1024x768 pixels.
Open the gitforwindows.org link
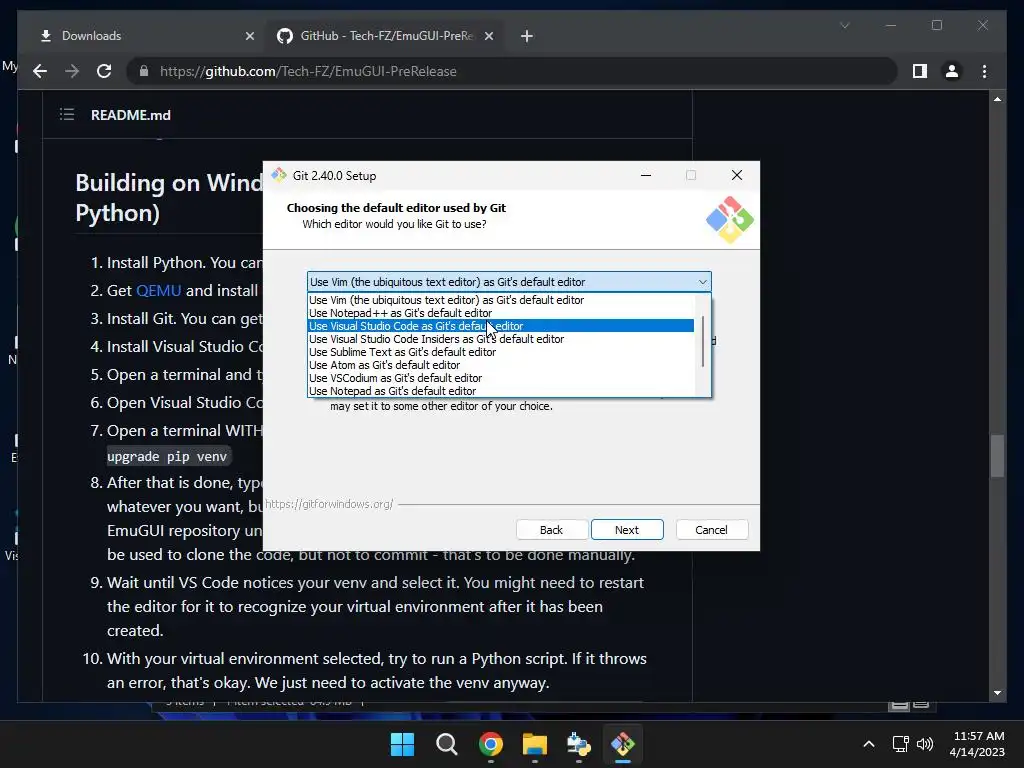tap(329, 504)
